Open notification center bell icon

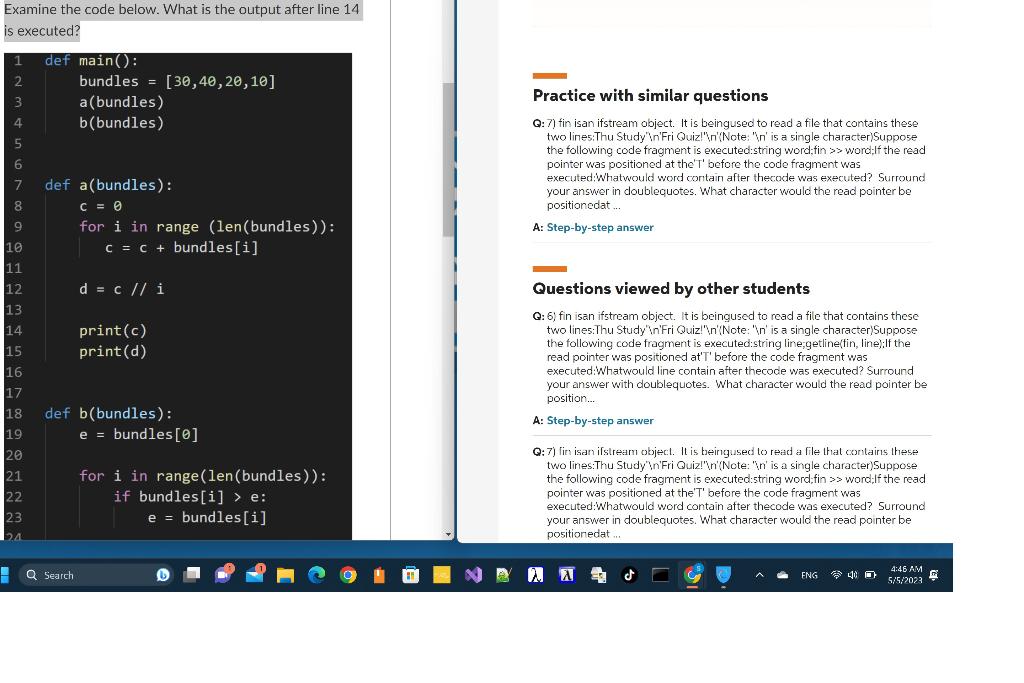[934, 575]
